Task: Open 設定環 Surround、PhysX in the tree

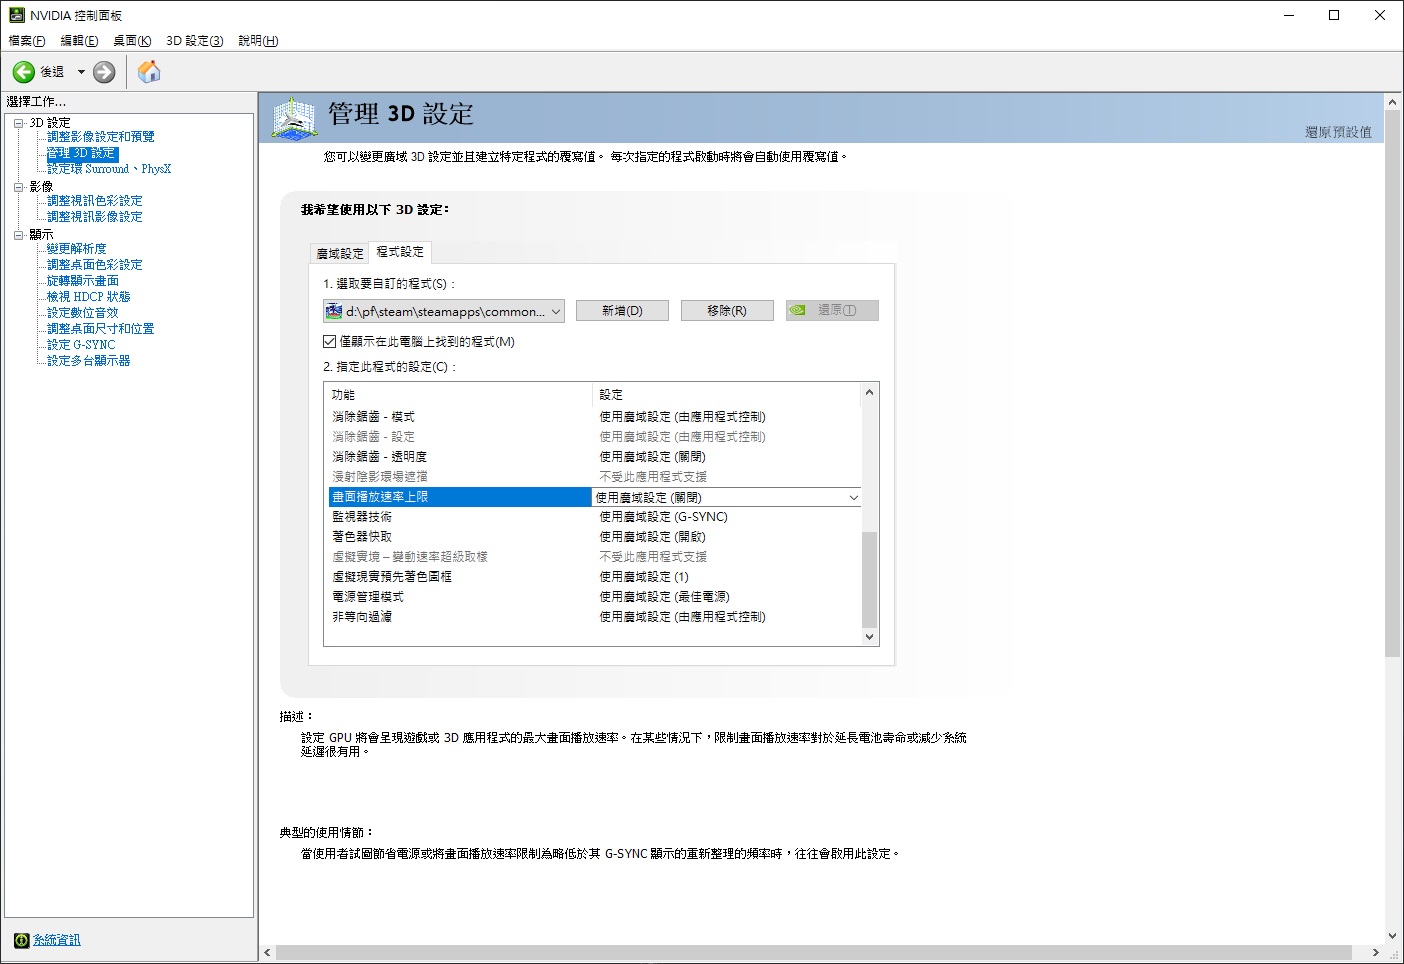Action: [109, 169]
